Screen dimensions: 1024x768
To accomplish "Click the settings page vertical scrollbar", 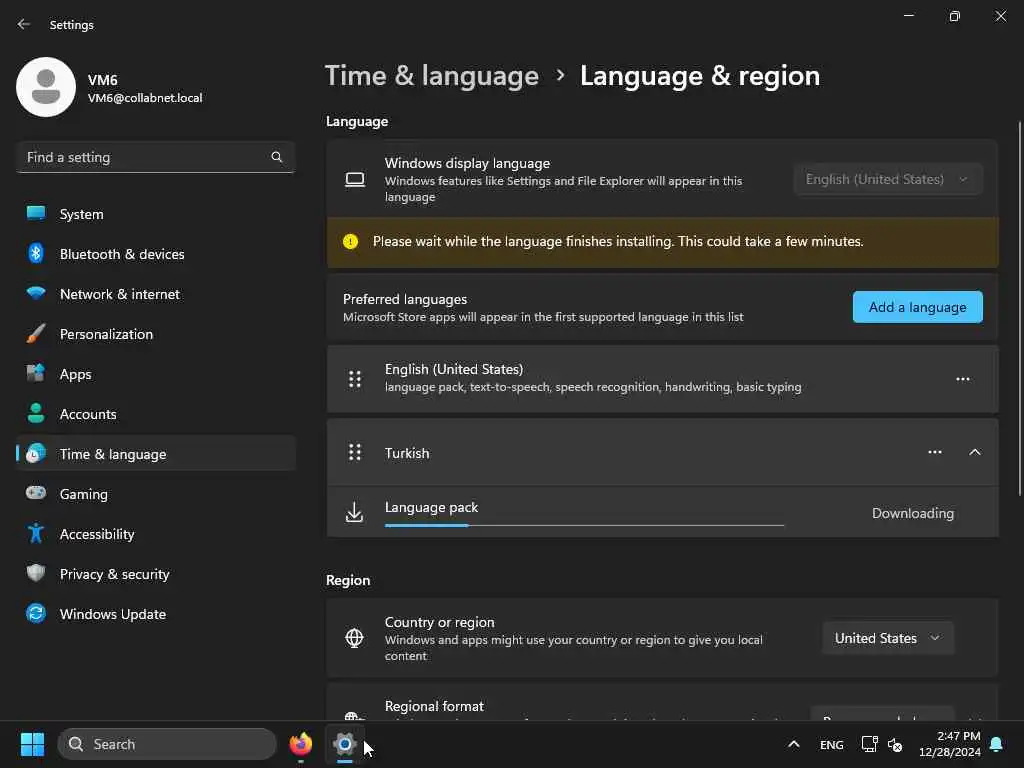I will tap(1019, 308).
